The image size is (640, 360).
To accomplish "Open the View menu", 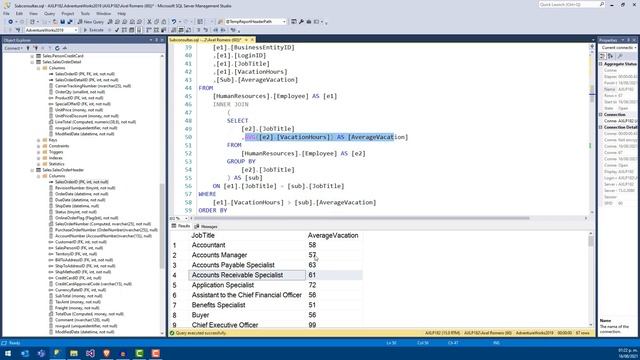I will [x=33, y=13].
